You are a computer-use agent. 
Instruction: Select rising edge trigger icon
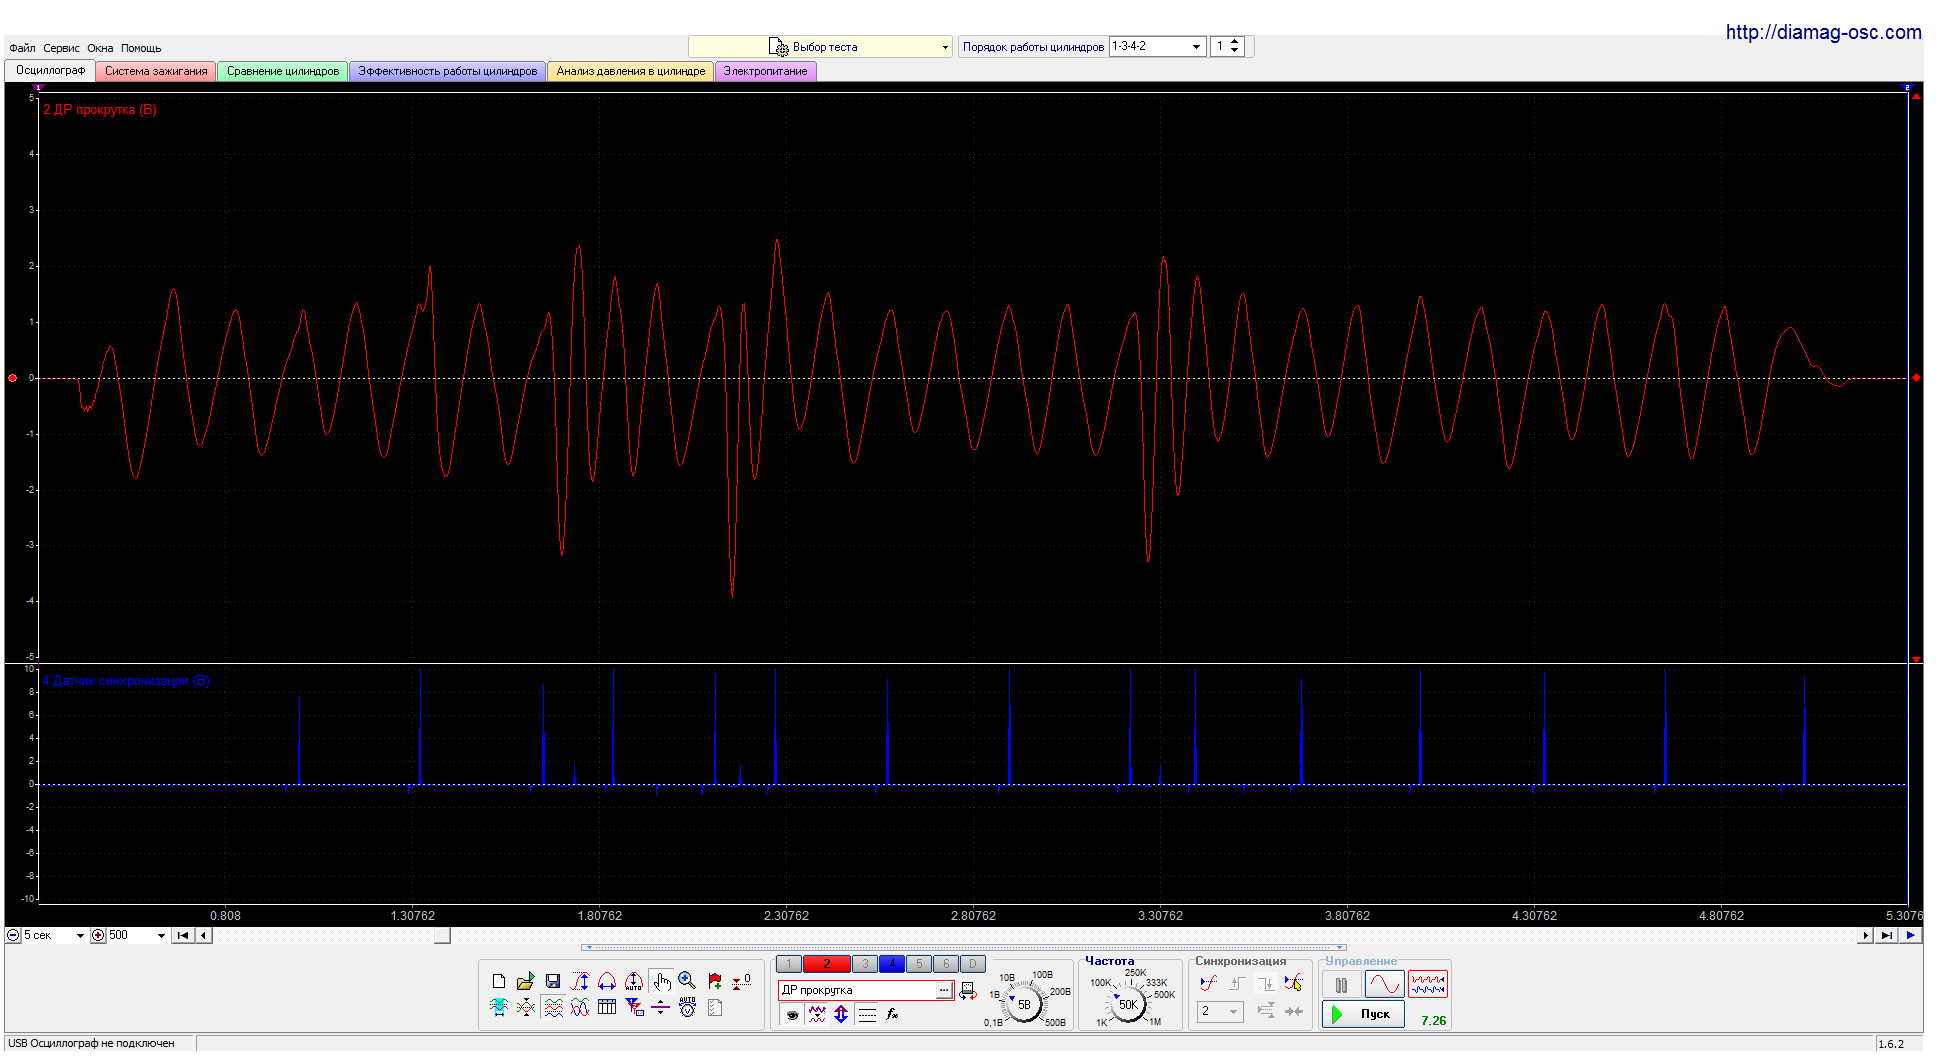point(1237,983)
